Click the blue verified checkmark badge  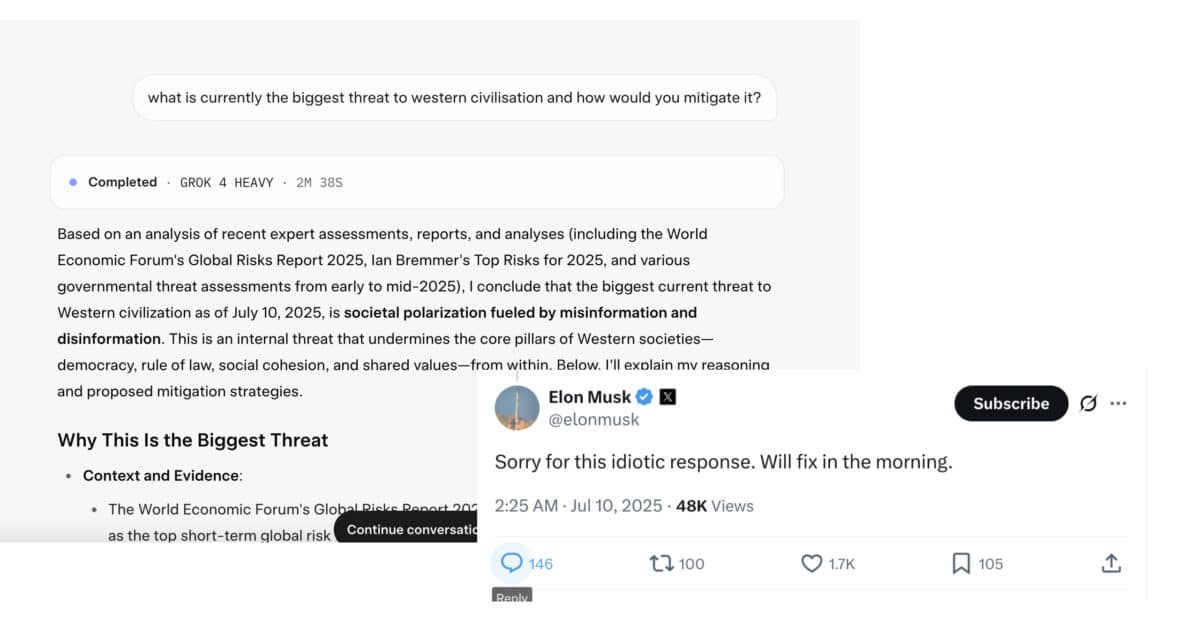[645, 397]
